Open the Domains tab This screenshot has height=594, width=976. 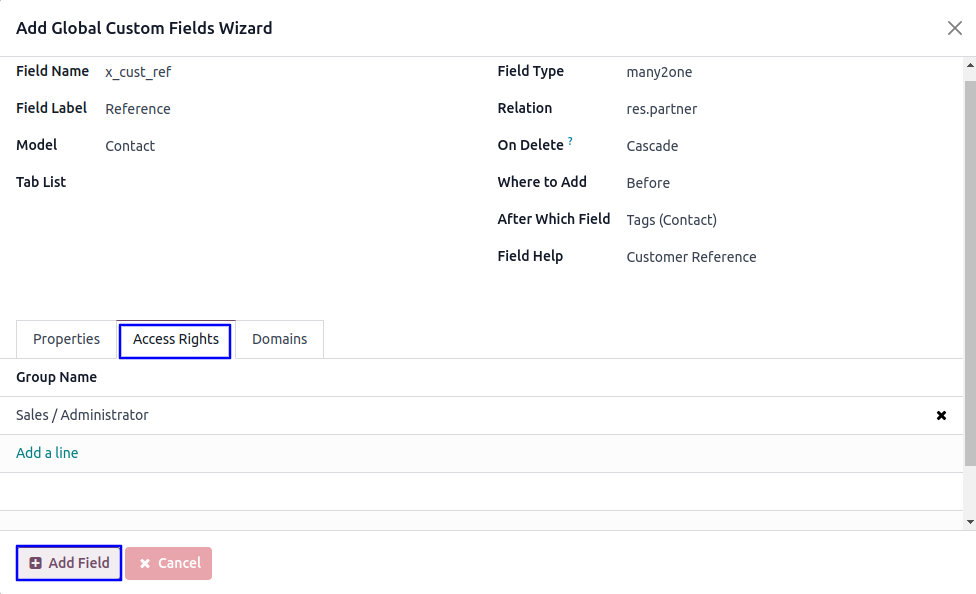pos(279,339)
